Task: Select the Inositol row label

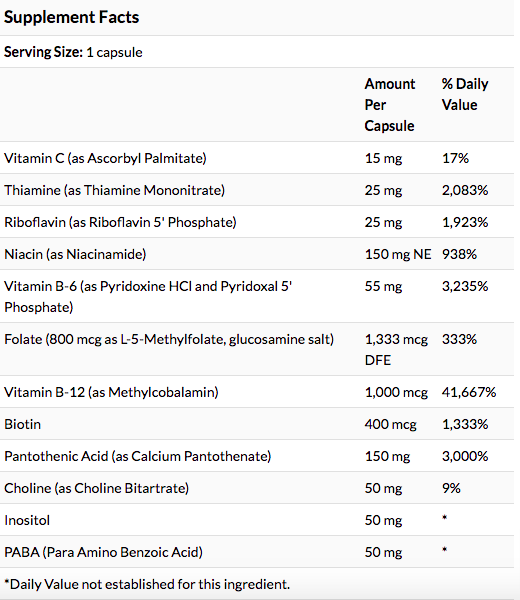Action: tap(27, 520)
